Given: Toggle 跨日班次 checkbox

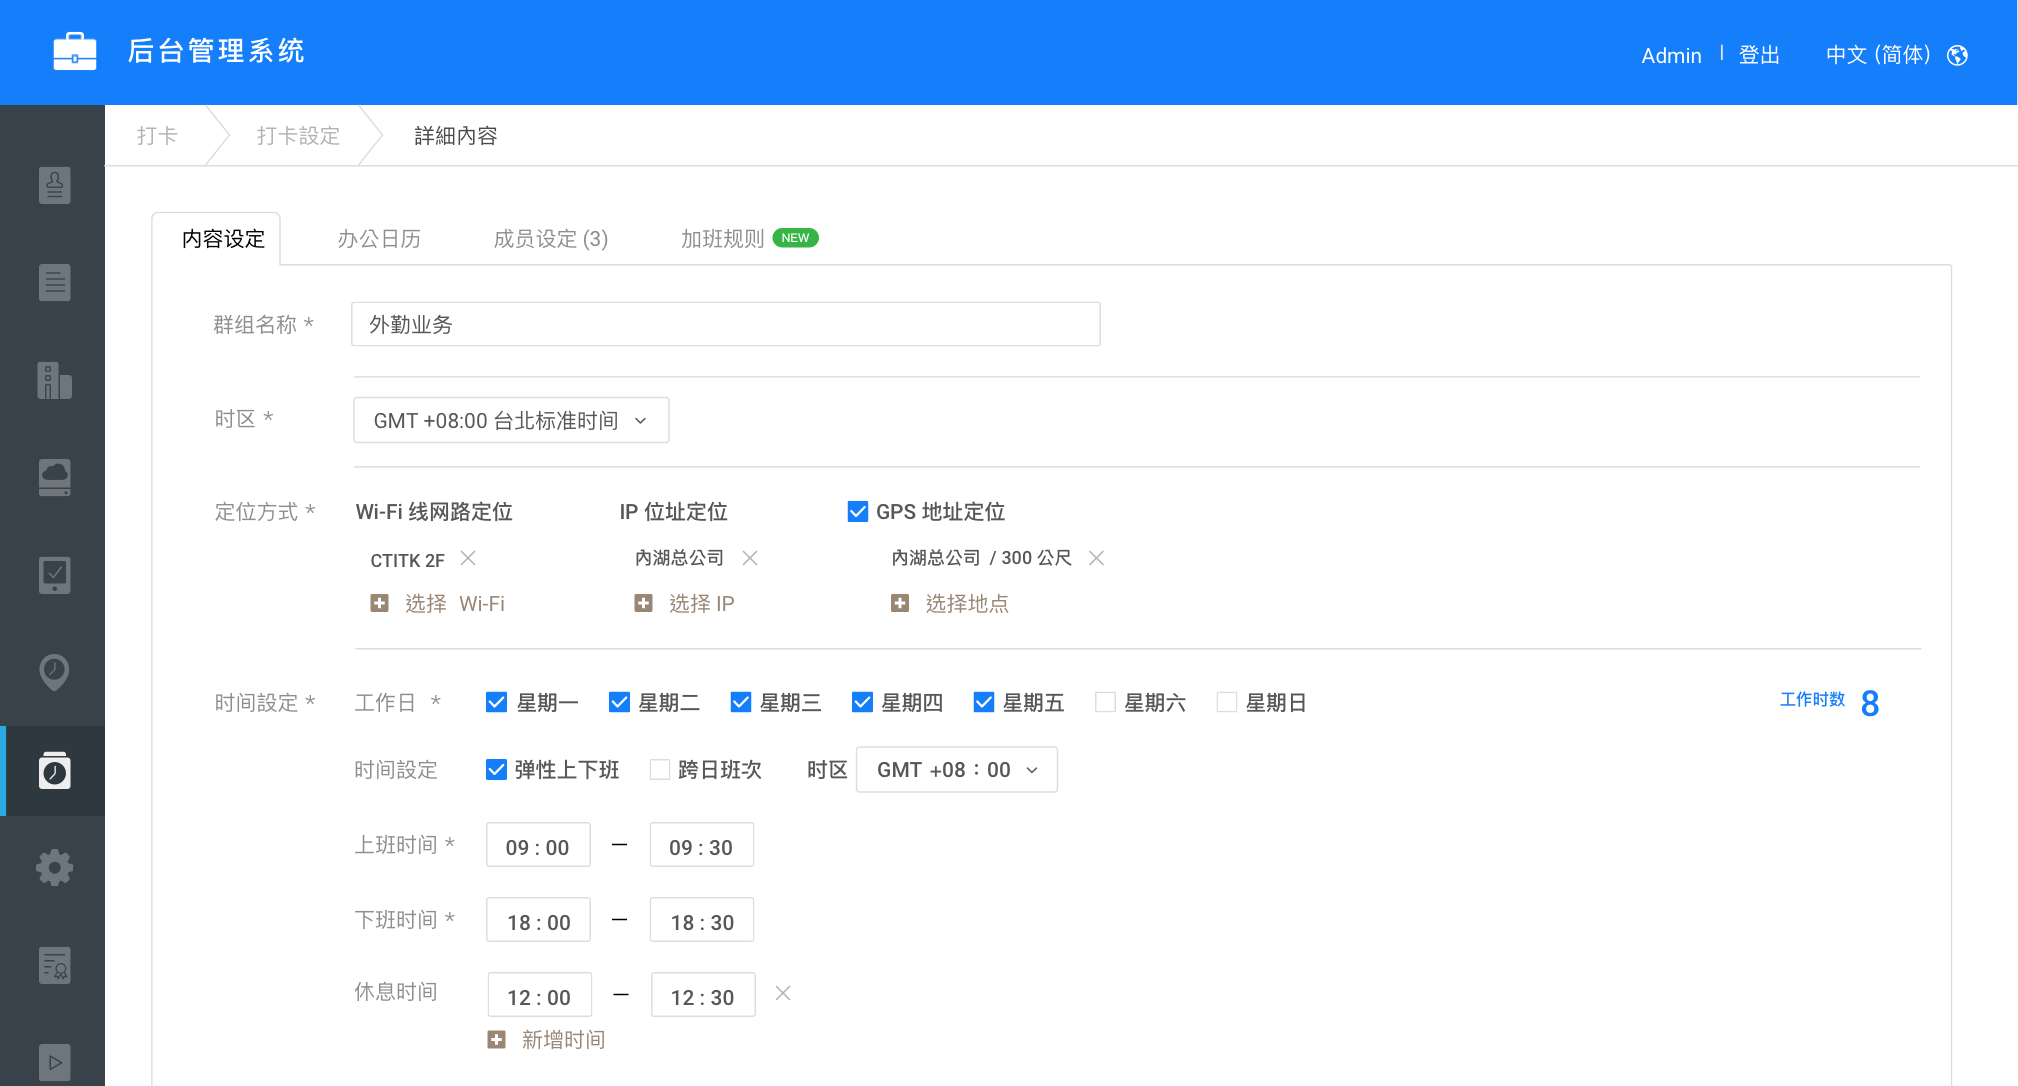Looking at the screenshot, I should click(660, 769).
